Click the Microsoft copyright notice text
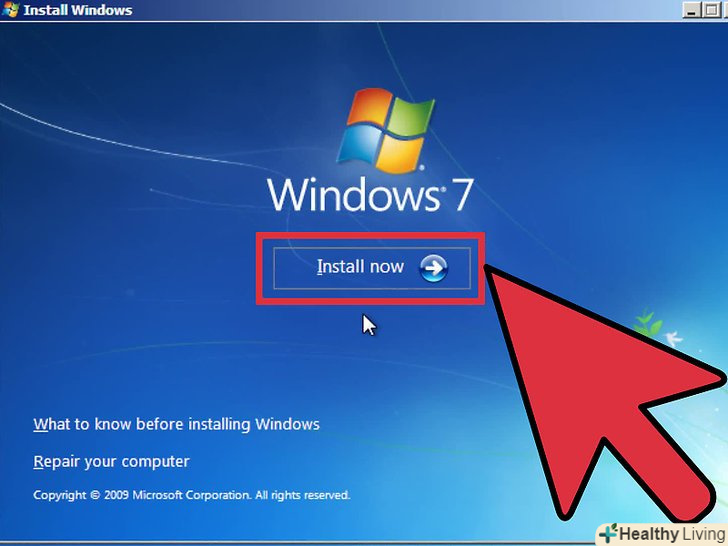Image resolution: width=728 pixels, height=546 pixels. pyautogui.click(x=192, y=495)
